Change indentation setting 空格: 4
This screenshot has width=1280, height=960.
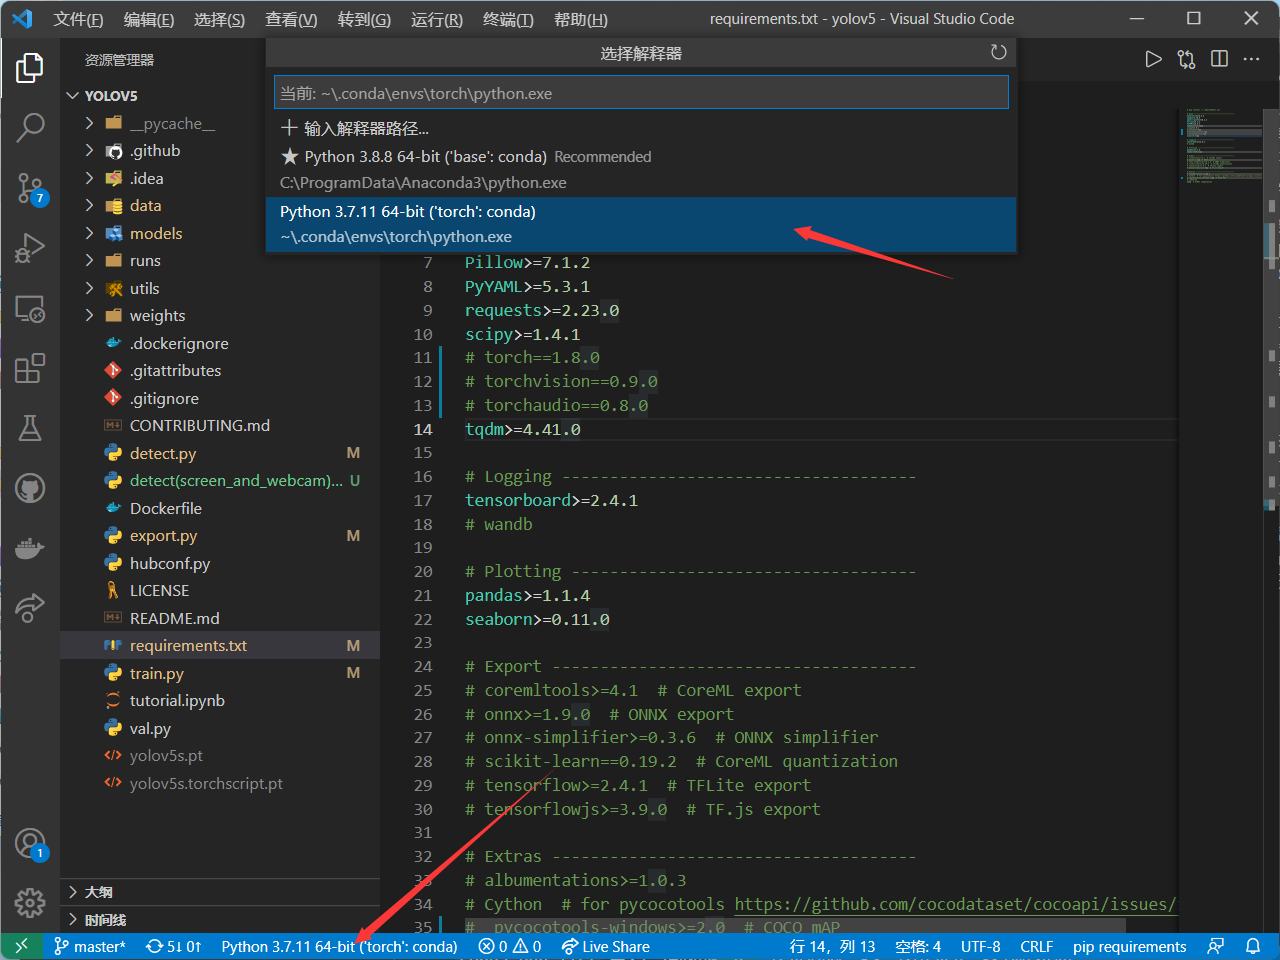pos(918,946)
